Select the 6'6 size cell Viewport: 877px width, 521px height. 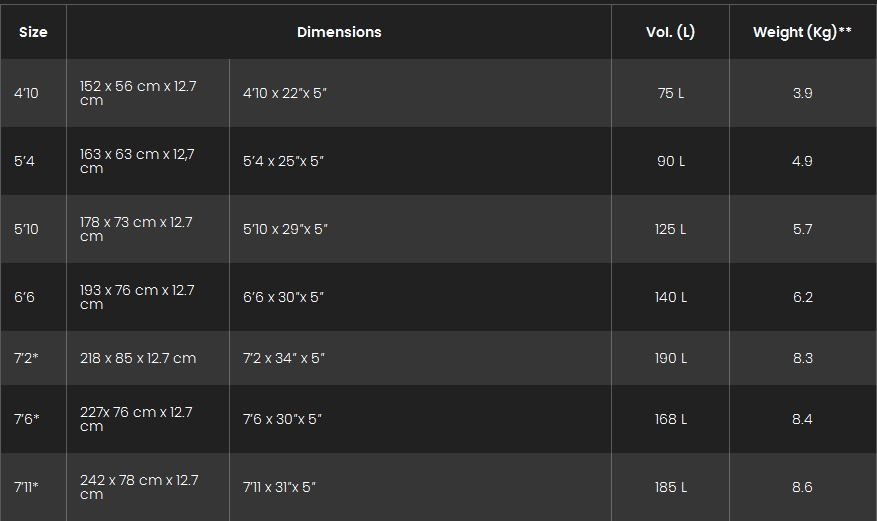coord(33,297)
